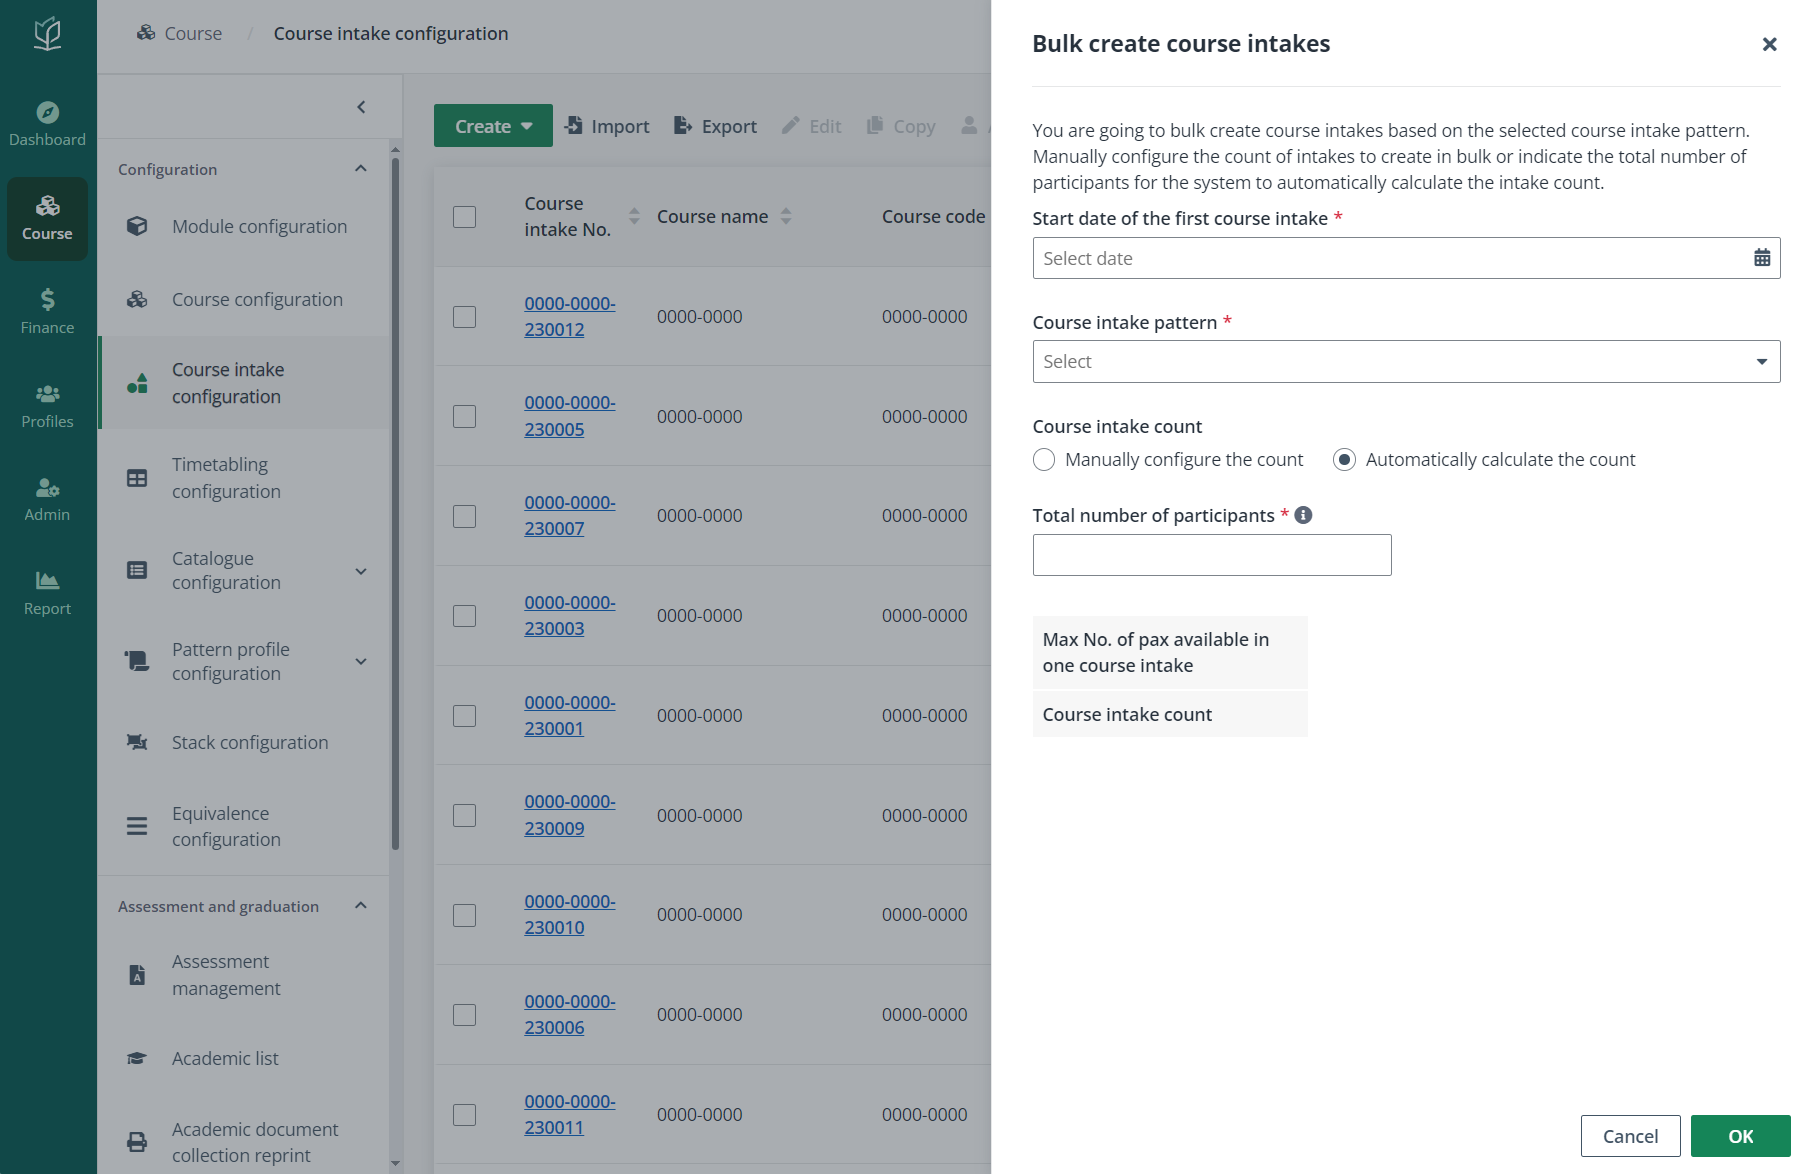
Task: Sort by Course intake No. column
Action: (x=634, y=216)
